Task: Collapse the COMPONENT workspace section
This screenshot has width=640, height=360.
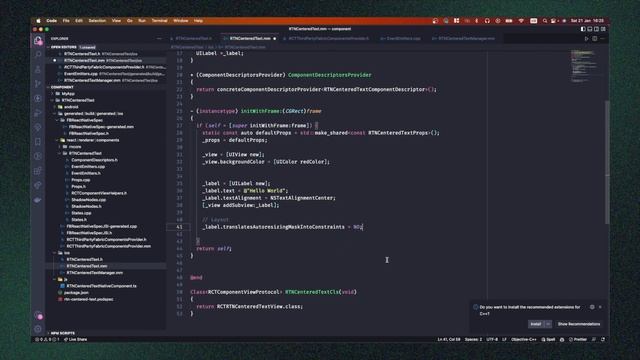Action: tap(62, 87)
